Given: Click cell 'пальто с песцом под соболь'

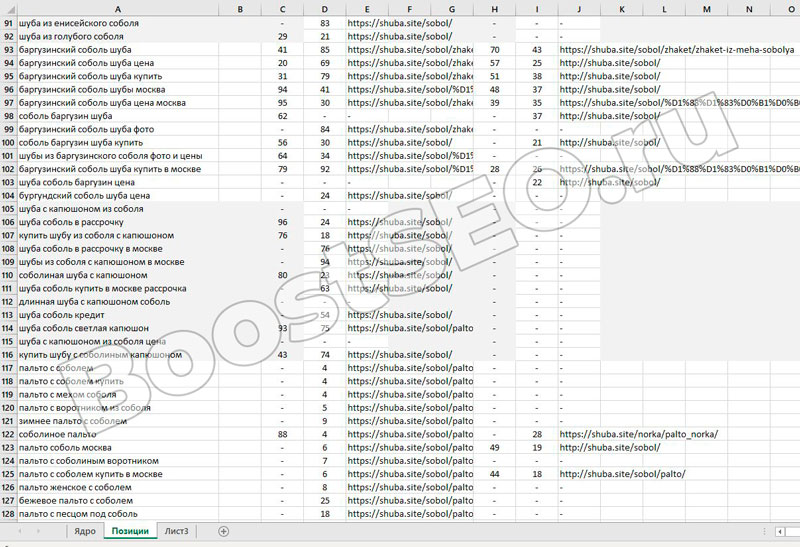Looking at the screenshot, I should click(x=118, y=514).
